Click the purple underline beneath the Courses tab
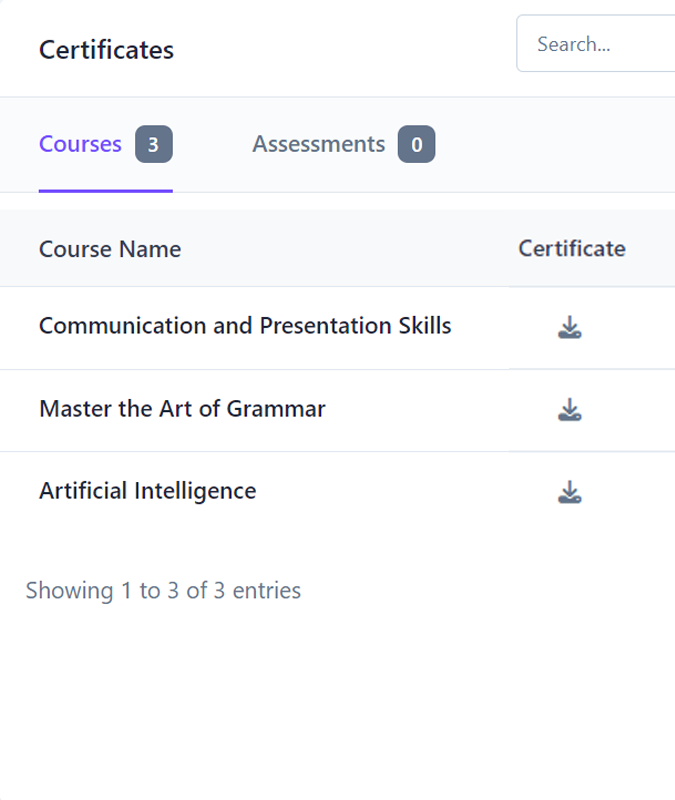This screenshot has height=800, width=675. [x=105, y=190]
